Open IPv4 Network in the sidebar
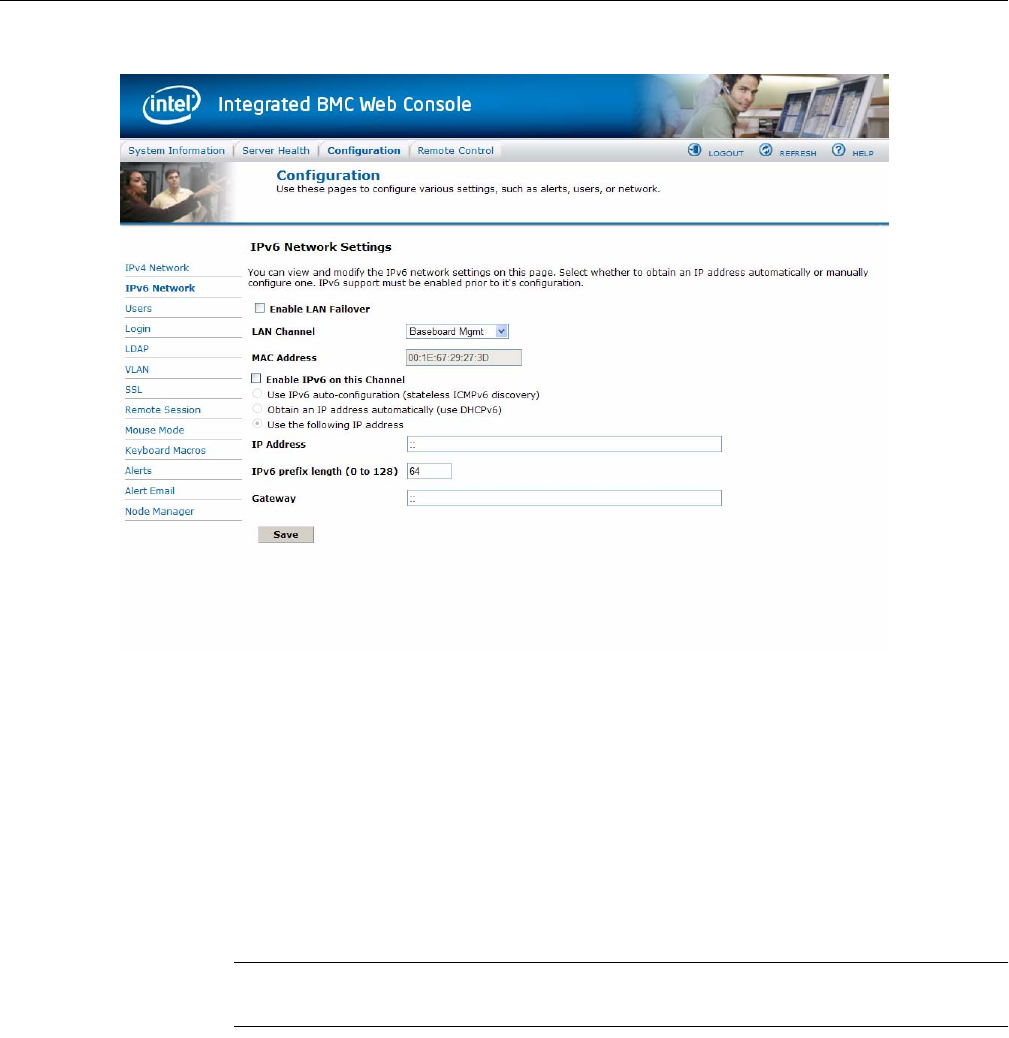The height and width of the screenshot is (1038, 1009). point(157,268)
